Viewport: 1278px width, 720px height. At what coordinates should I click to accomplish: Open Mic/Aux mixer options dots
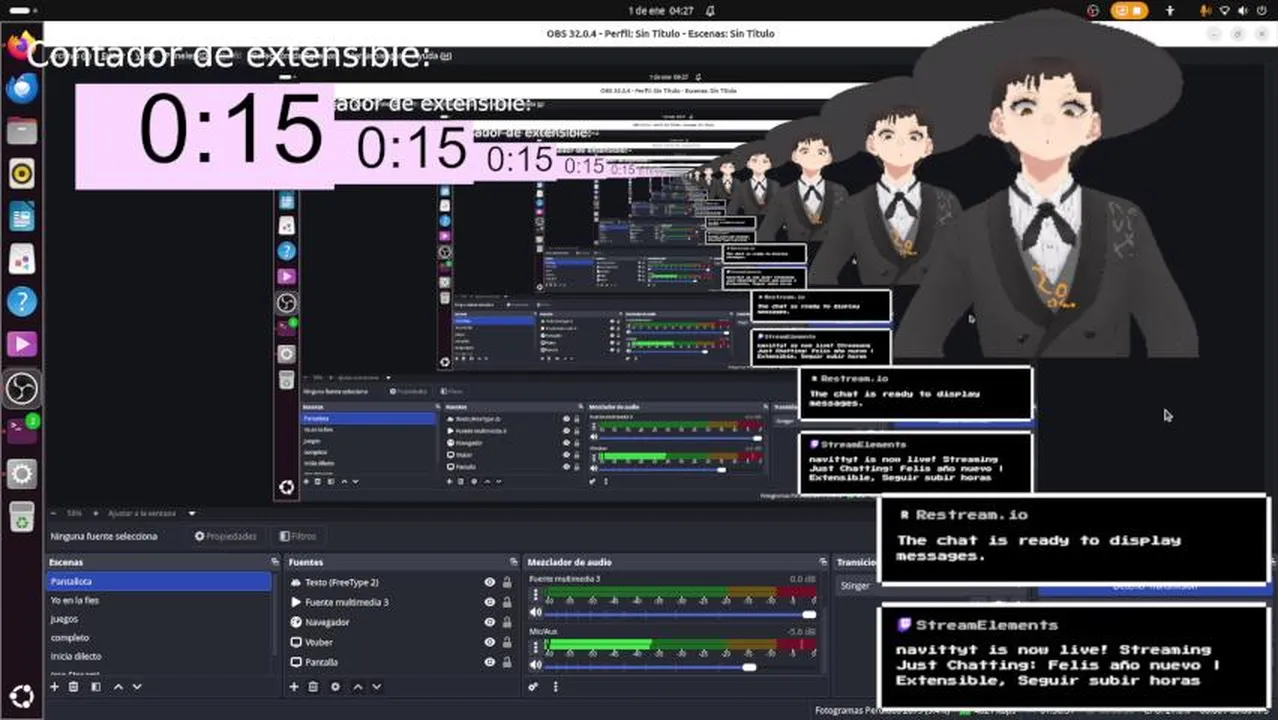click(x=535, y=646)
